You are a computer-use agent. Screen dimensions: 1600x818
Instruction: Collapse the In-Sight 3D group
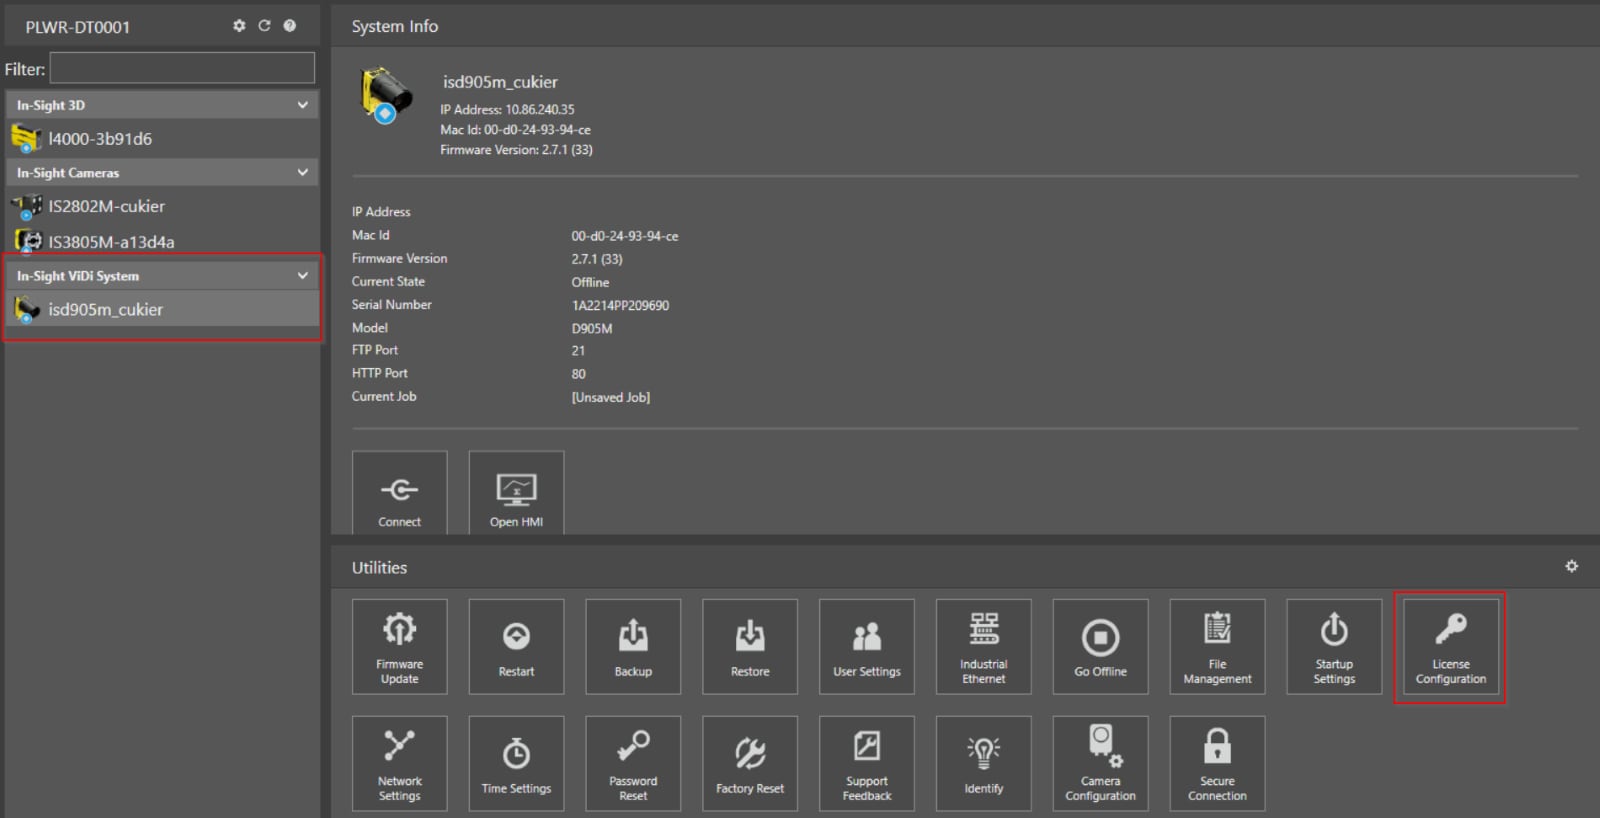point(302,105)
